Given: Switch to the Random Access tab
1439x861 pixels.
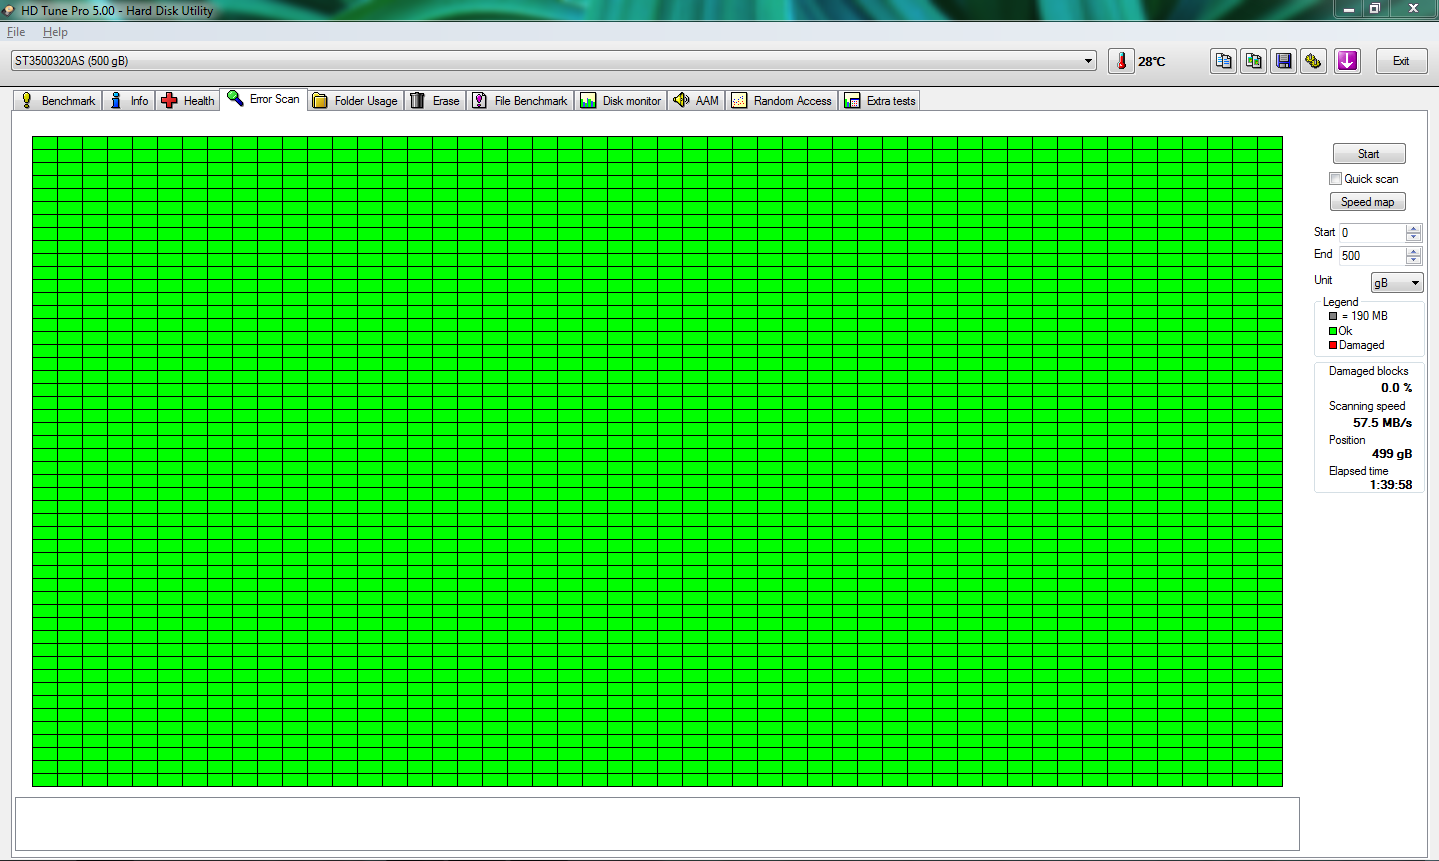Looking at the screenshot, I should pyautogui.click(x=782, y=100).
